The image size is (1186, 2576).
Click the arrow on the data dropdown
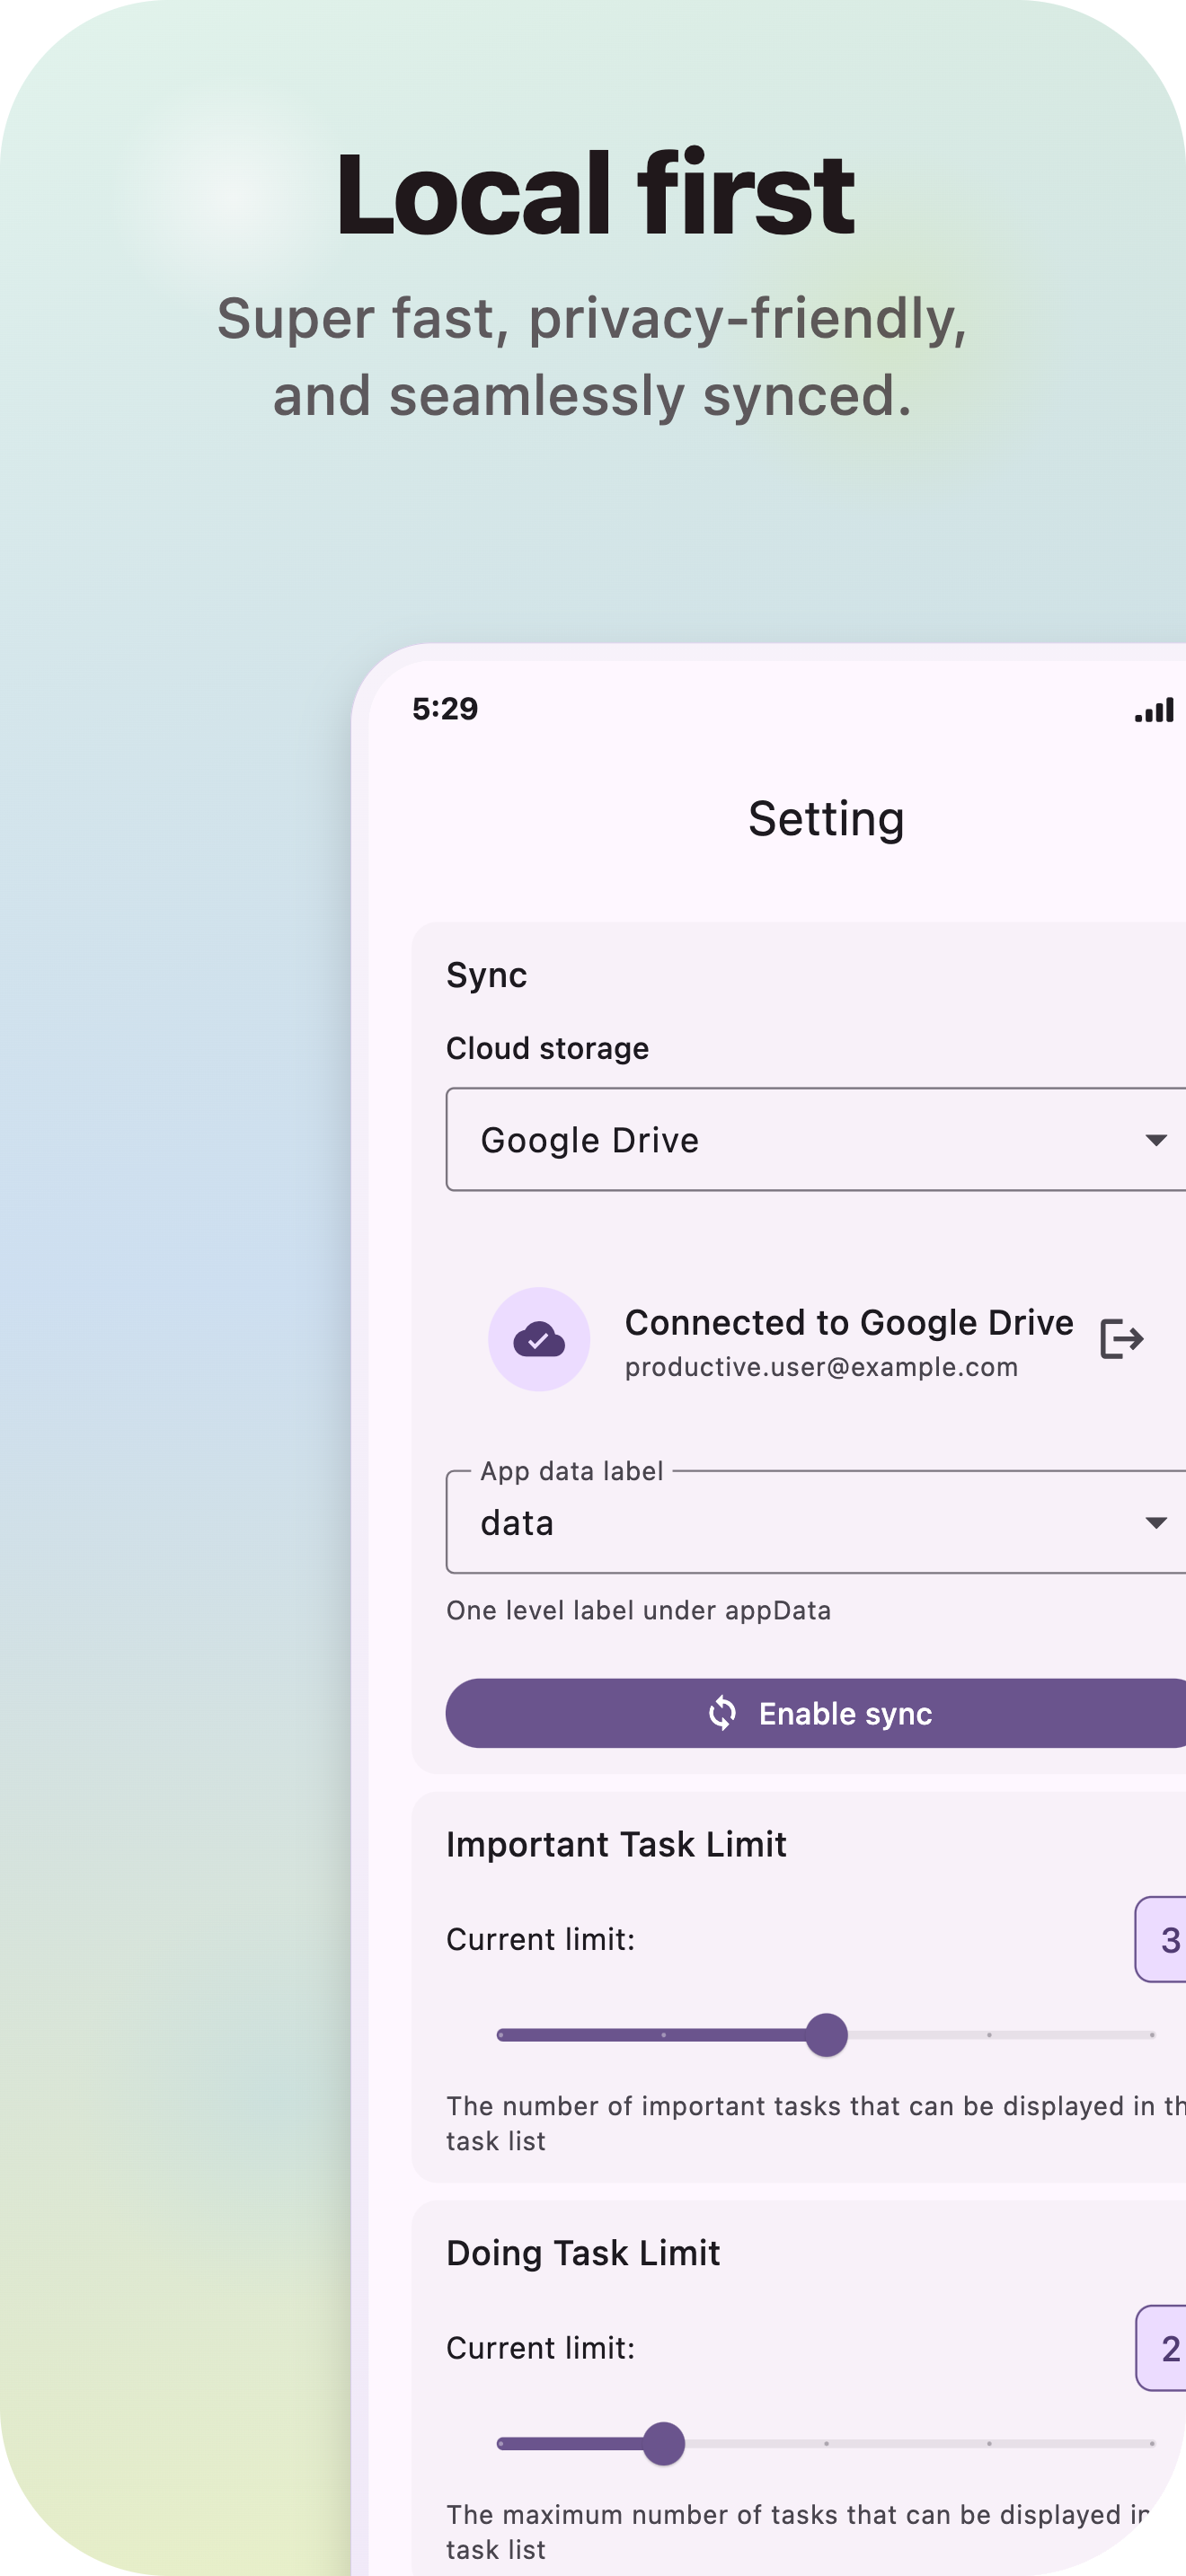(1156, 1523)
